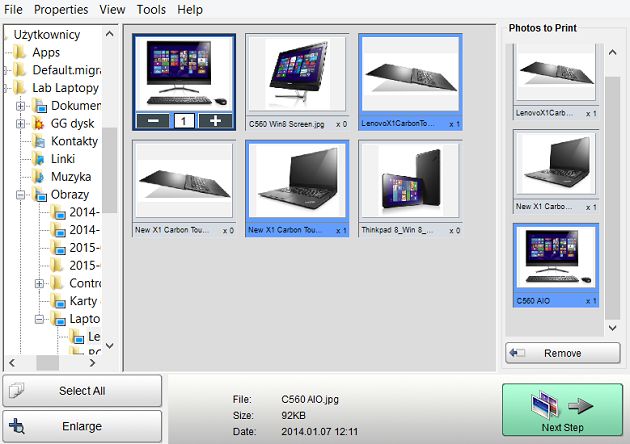630x444 pixels.
Task: Click Photos to Print scroll down arrow
Action: click(612, 328)
